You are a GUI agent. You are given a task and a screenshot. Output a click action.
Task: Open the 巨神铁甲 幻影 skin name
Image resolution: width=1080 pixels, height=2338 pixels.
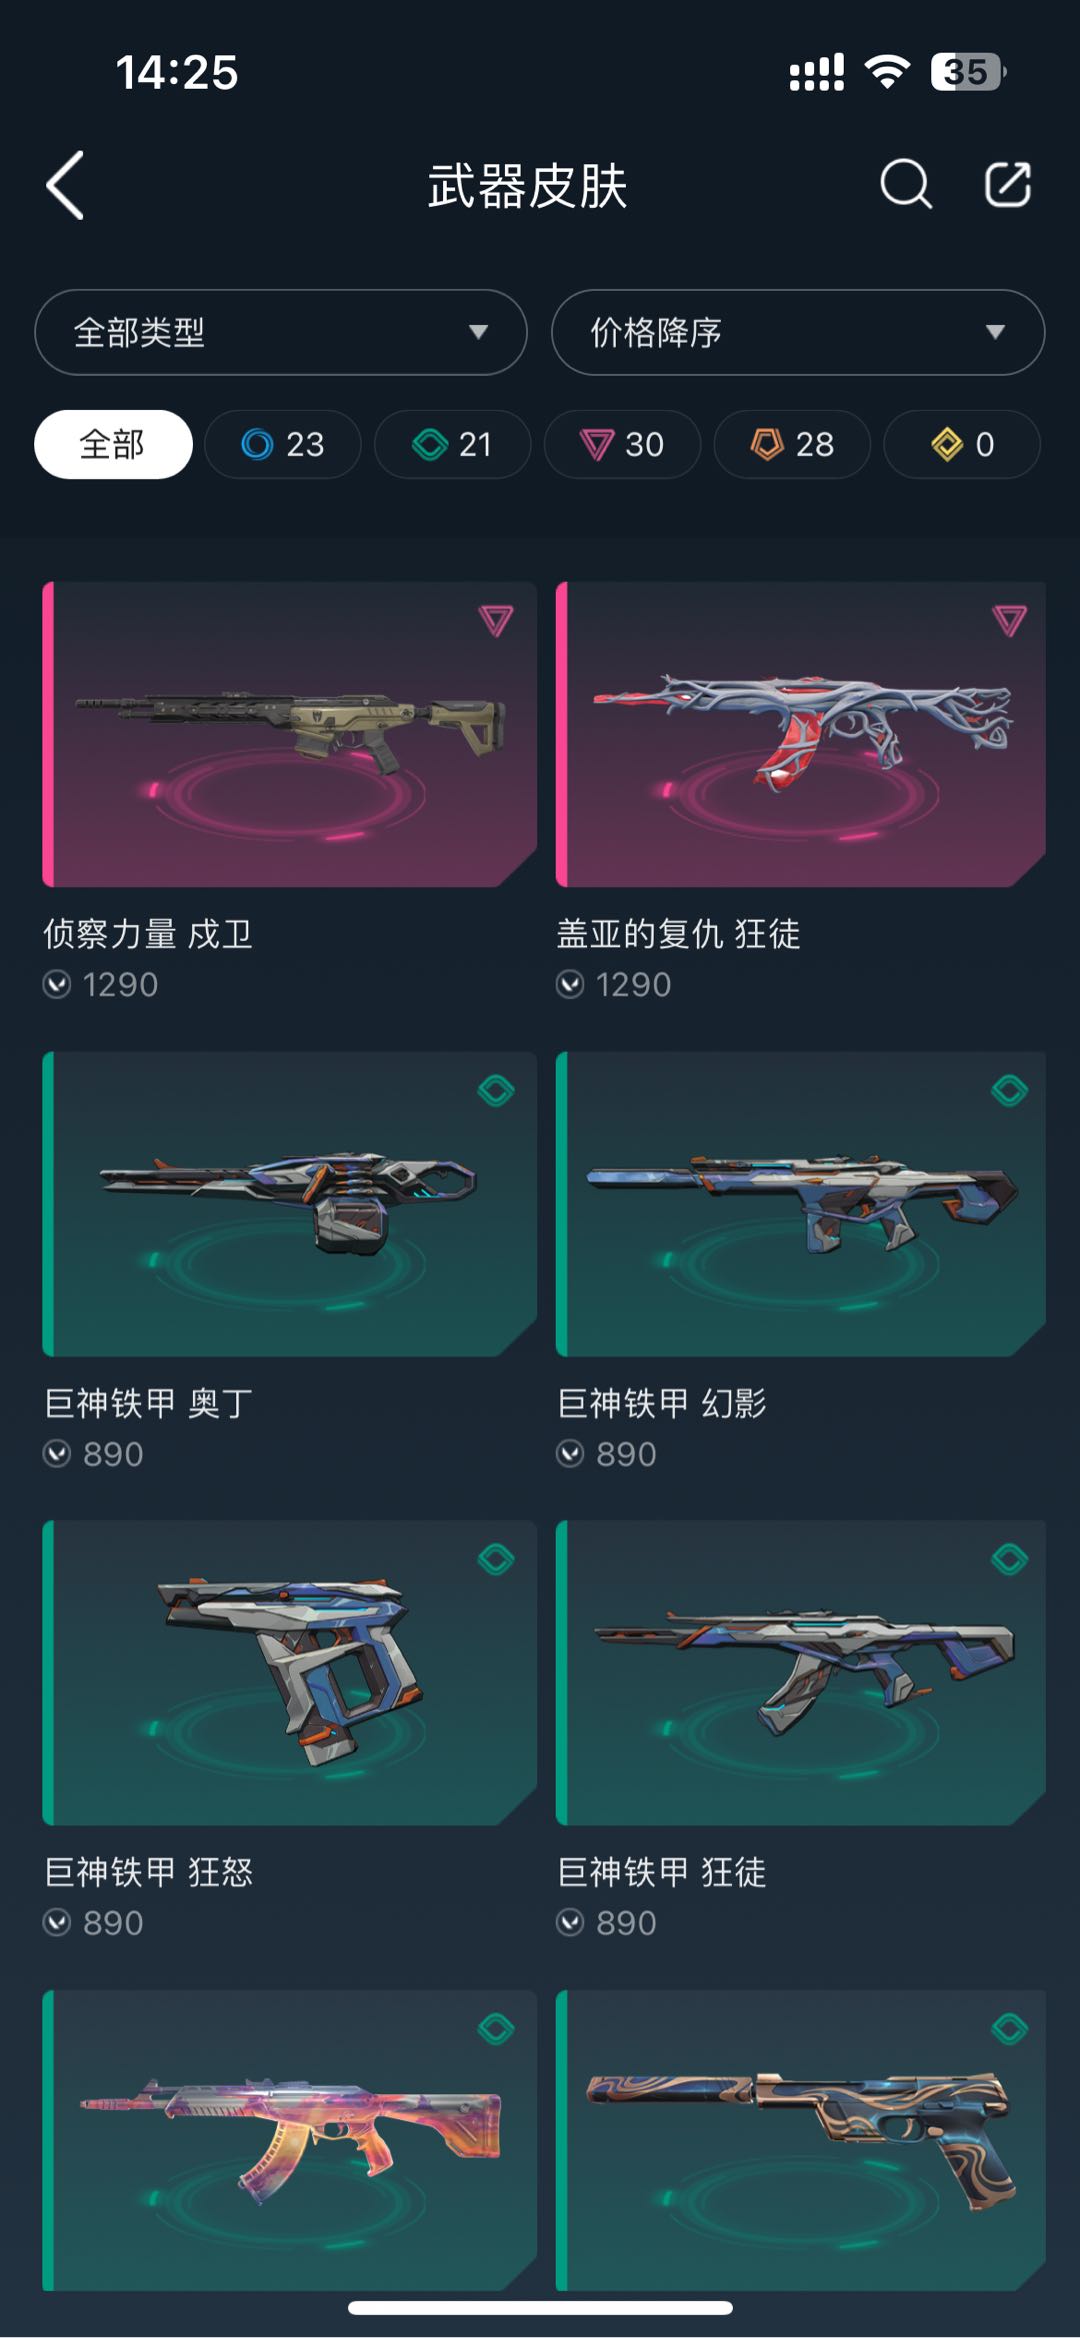pyautogui.click(x=662, y=1403)
